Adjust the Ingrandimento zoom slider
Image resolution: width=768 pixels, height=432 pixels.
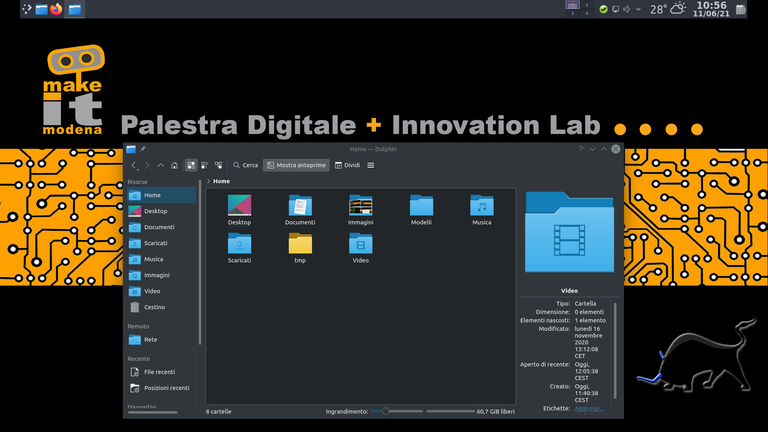[385, 411]
